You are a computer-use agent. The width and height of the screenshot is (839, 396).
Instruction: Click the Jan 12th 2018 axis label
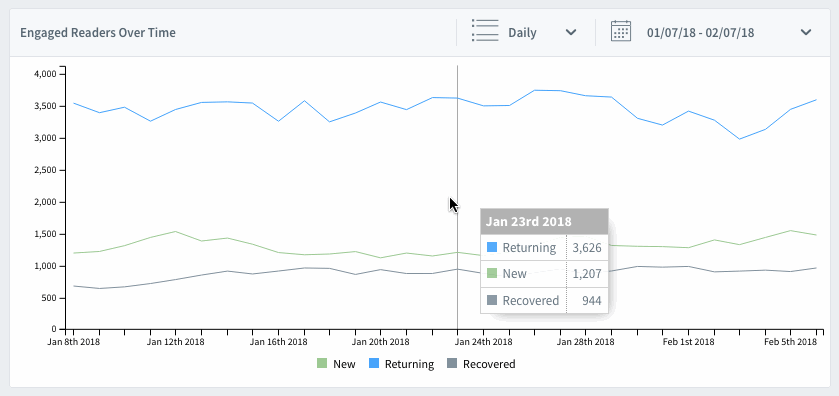click(176, 341)
